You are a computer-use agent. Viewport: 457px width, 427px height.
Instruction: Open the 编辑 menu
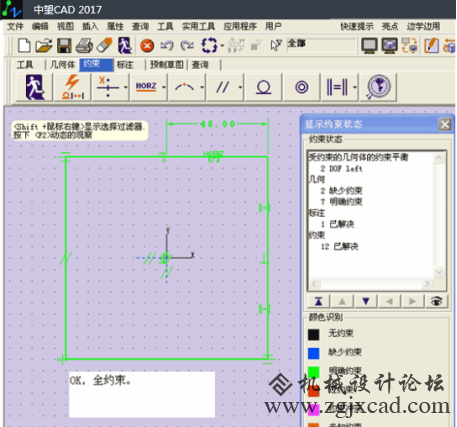[40, 26]
